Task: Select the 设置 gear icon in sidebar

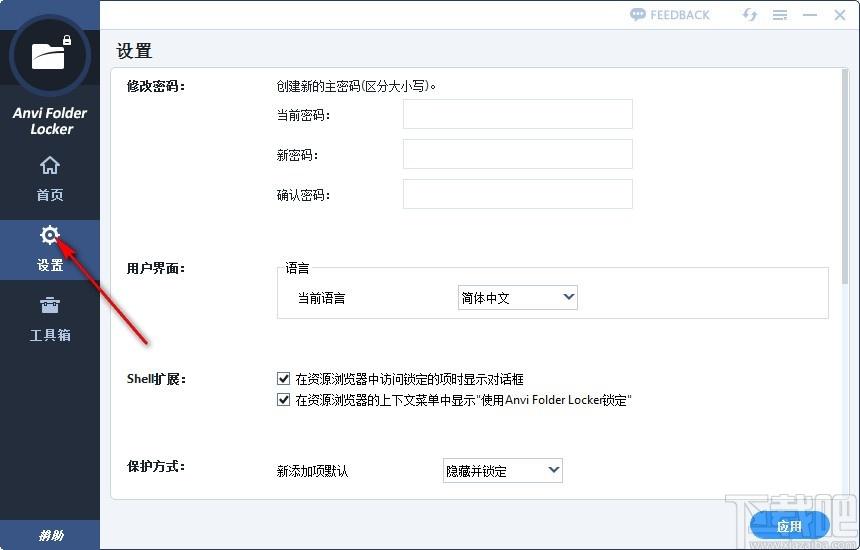Action: (x=49, y=235)
